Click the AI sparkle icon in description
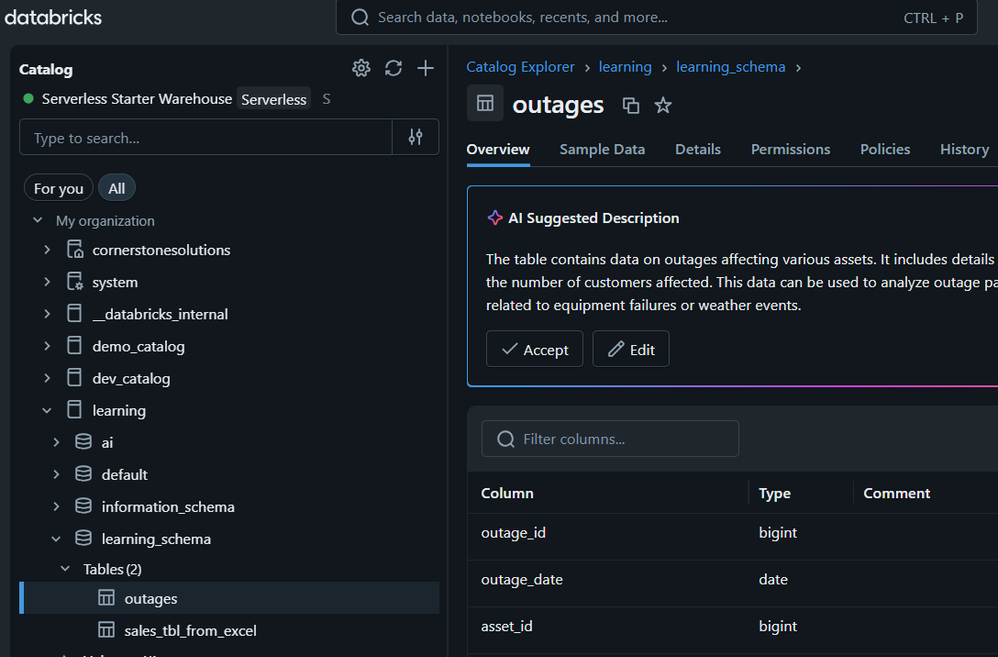Viewport: 998px width, 657px height. click(x=494, y=218)
